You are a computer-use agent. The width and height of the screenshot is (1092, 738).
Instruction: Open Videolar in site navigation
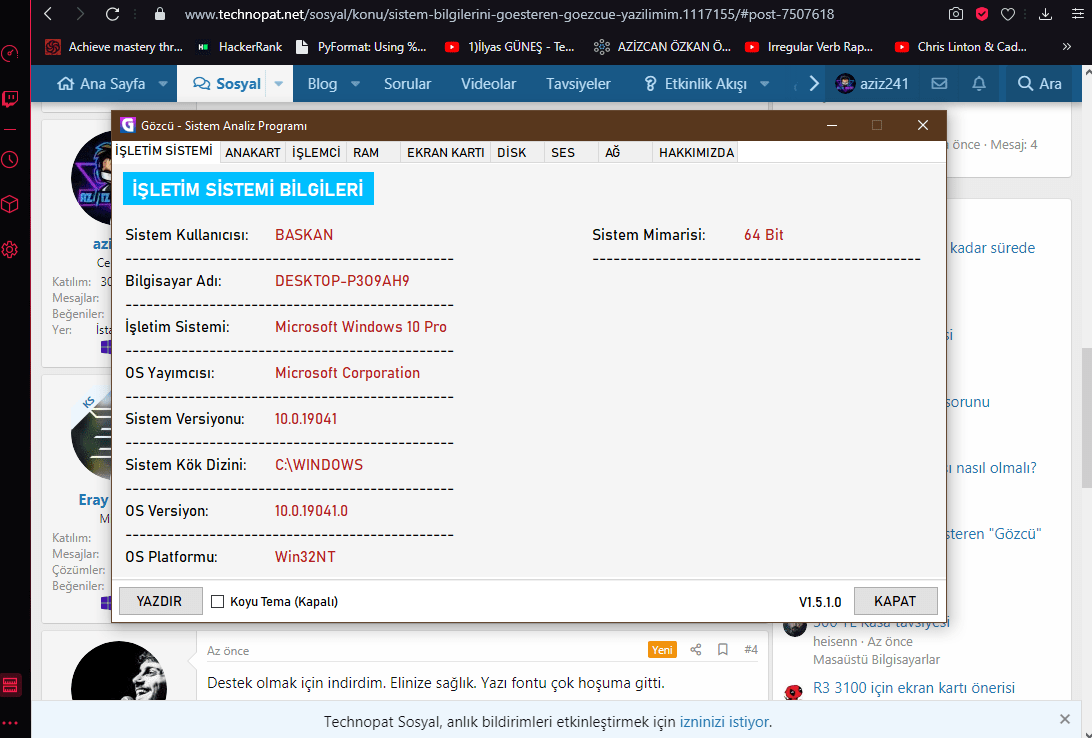(488, 84)
